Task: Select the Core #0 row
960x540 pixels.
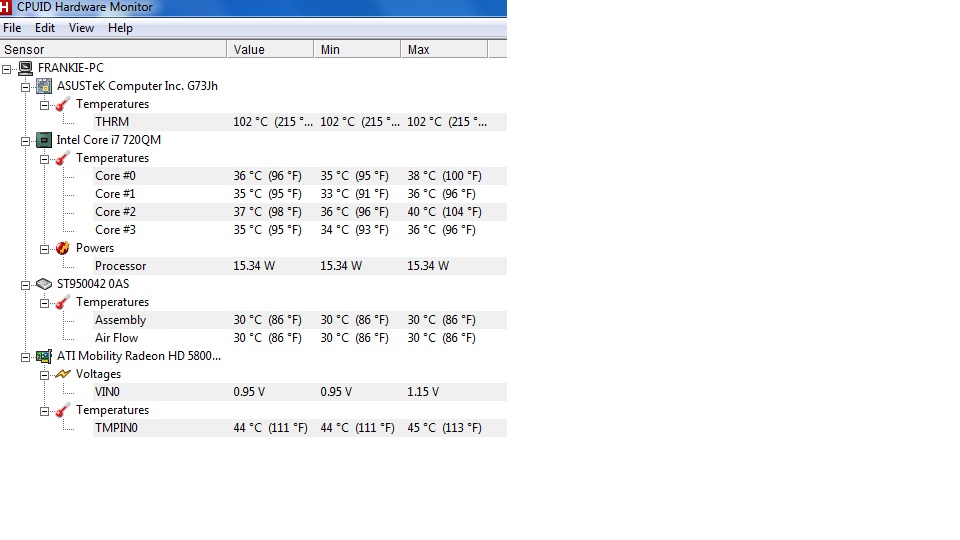Action: (x=300, y=176)
